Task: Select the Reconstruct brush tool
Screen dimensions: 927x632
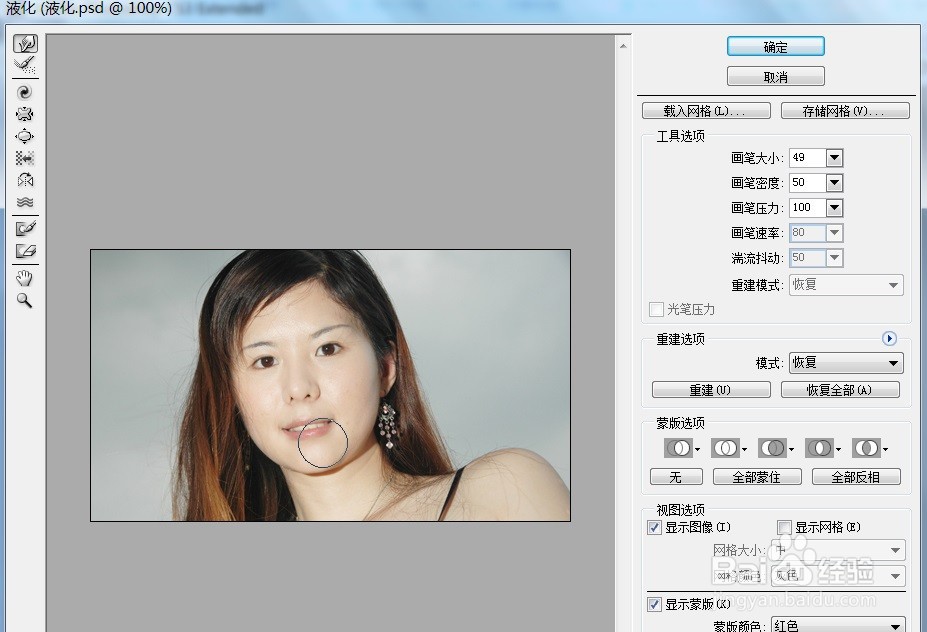Action: (25, 65)
